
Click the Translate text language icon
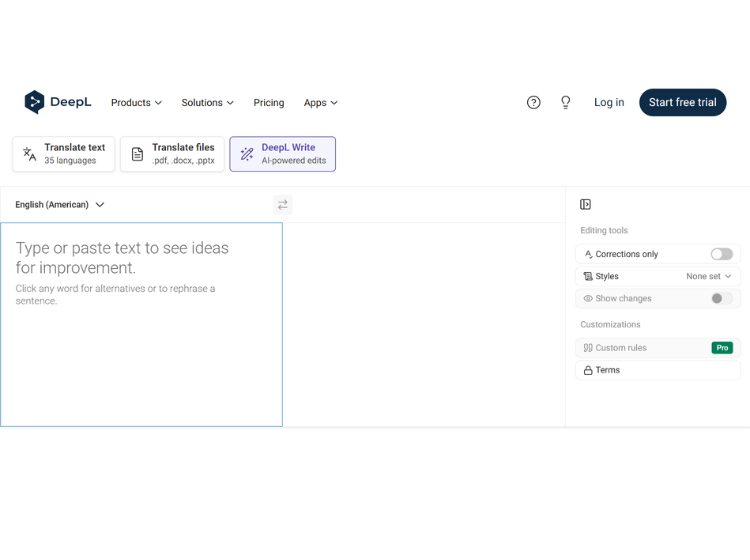(x=30, y=154)
